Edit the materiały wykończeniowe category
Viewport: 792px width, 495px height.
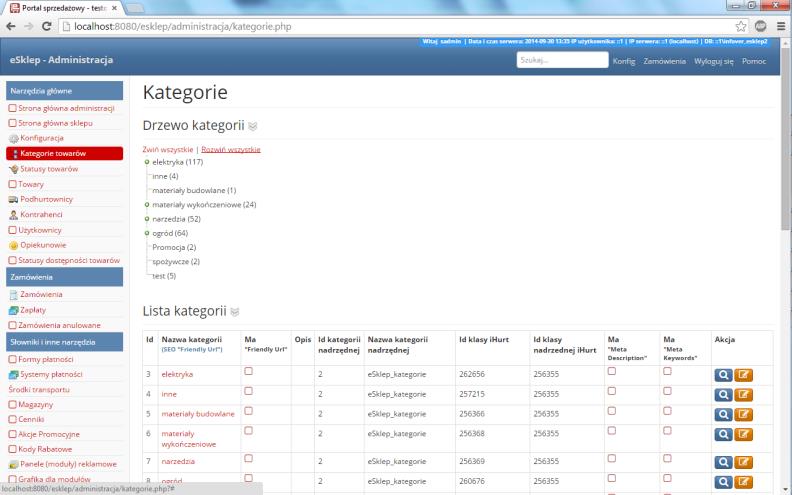[x=744, y=434]
